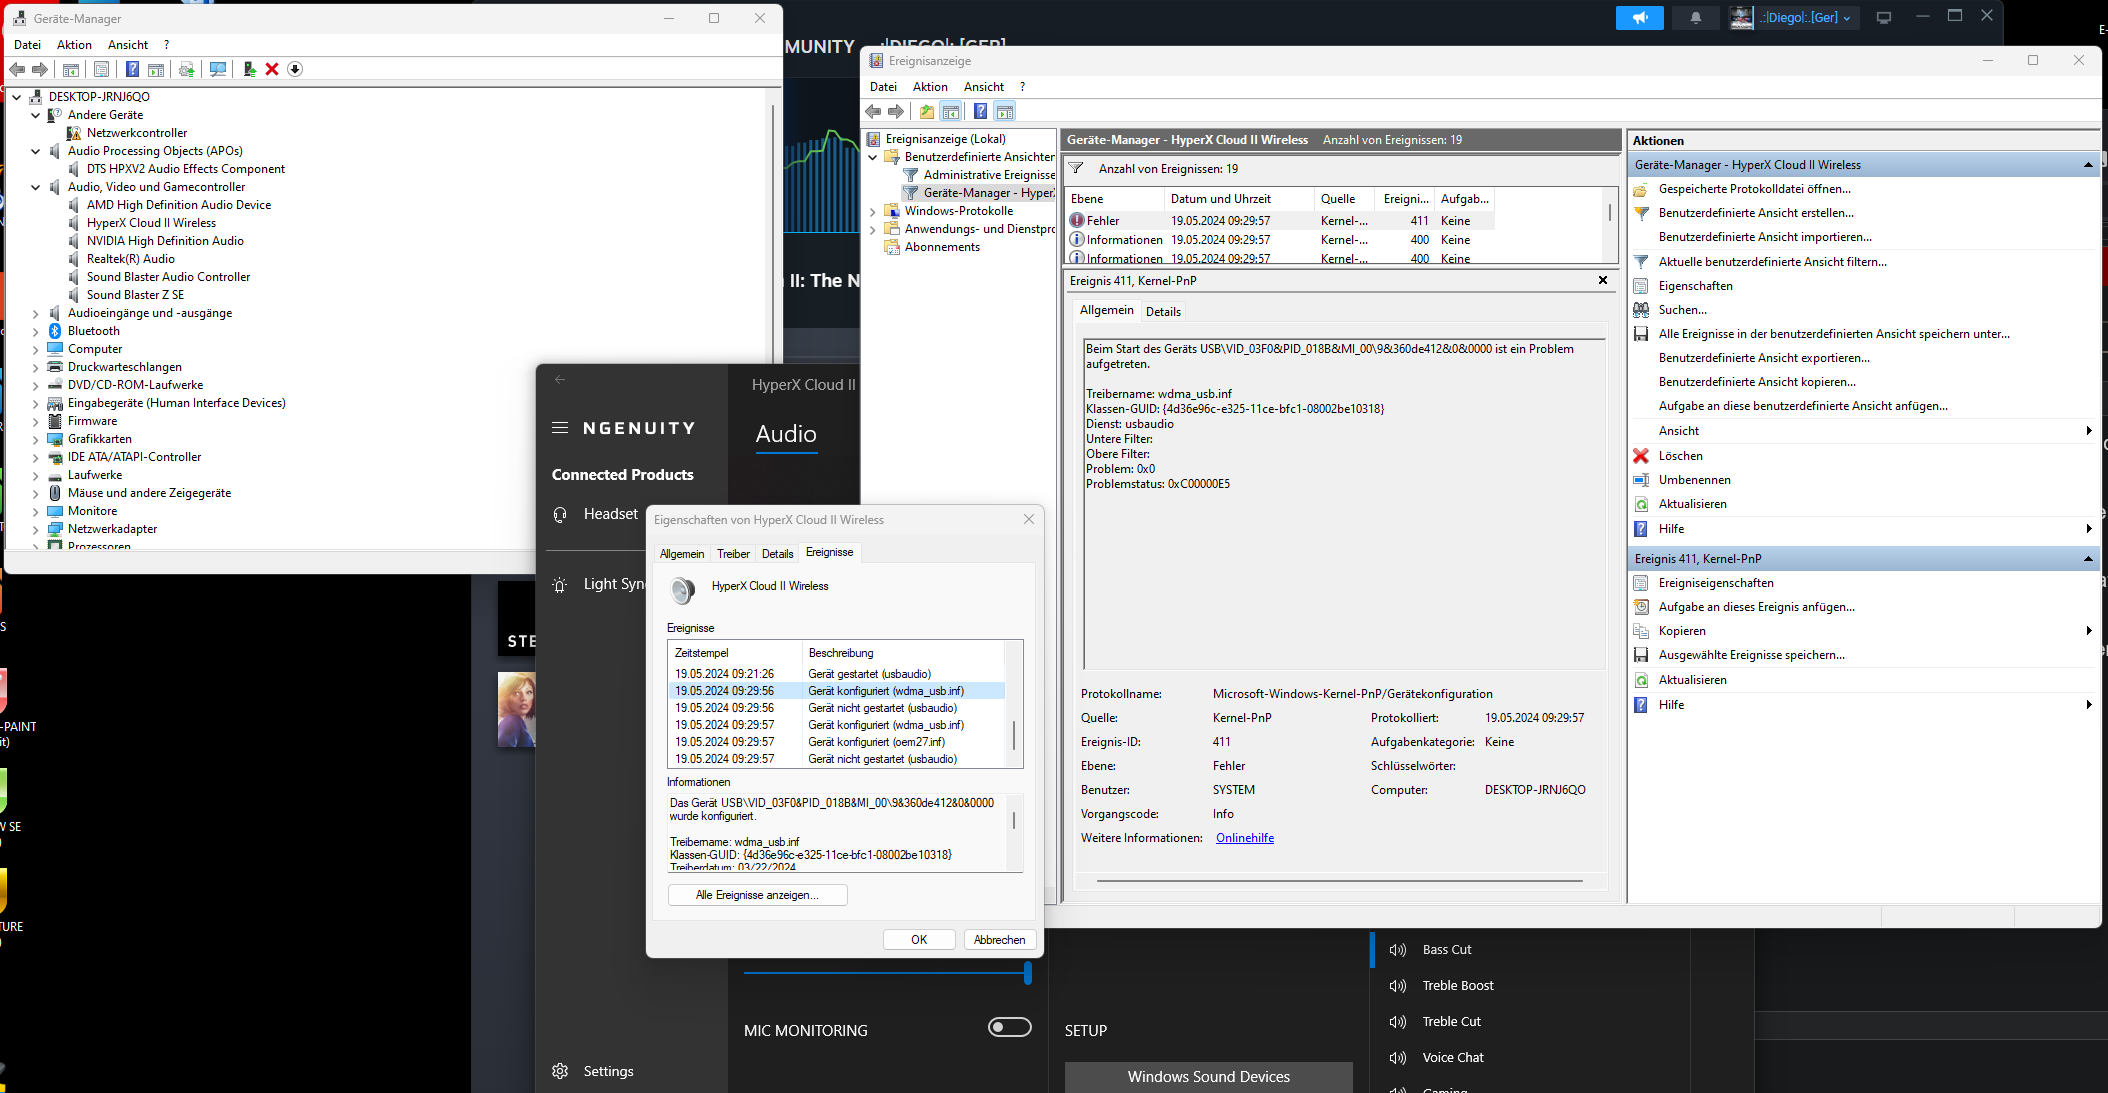Click the notification bell icon at top
This screenshot has width=2108, height=1093.
click(1696, 17)
